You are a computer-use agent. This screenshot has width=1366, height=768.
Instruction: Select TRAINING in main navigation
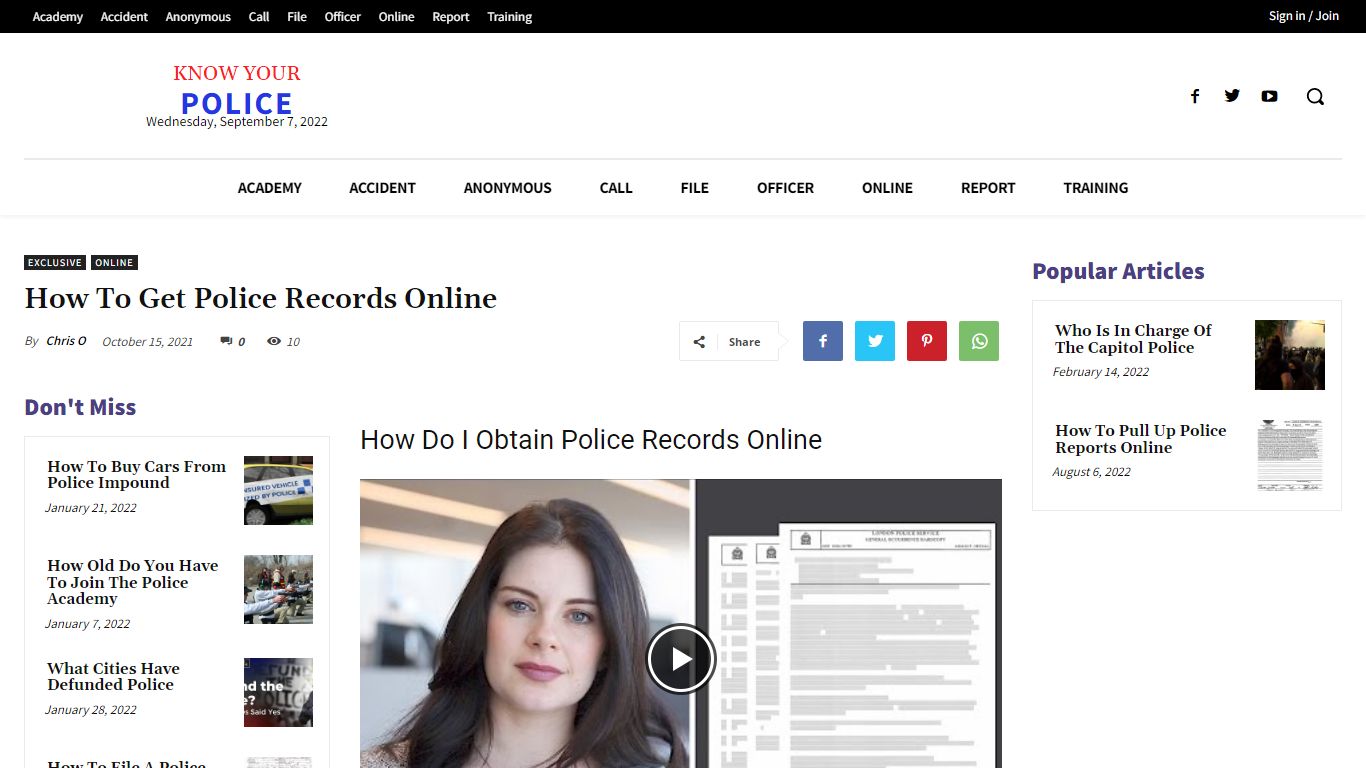1096,188
